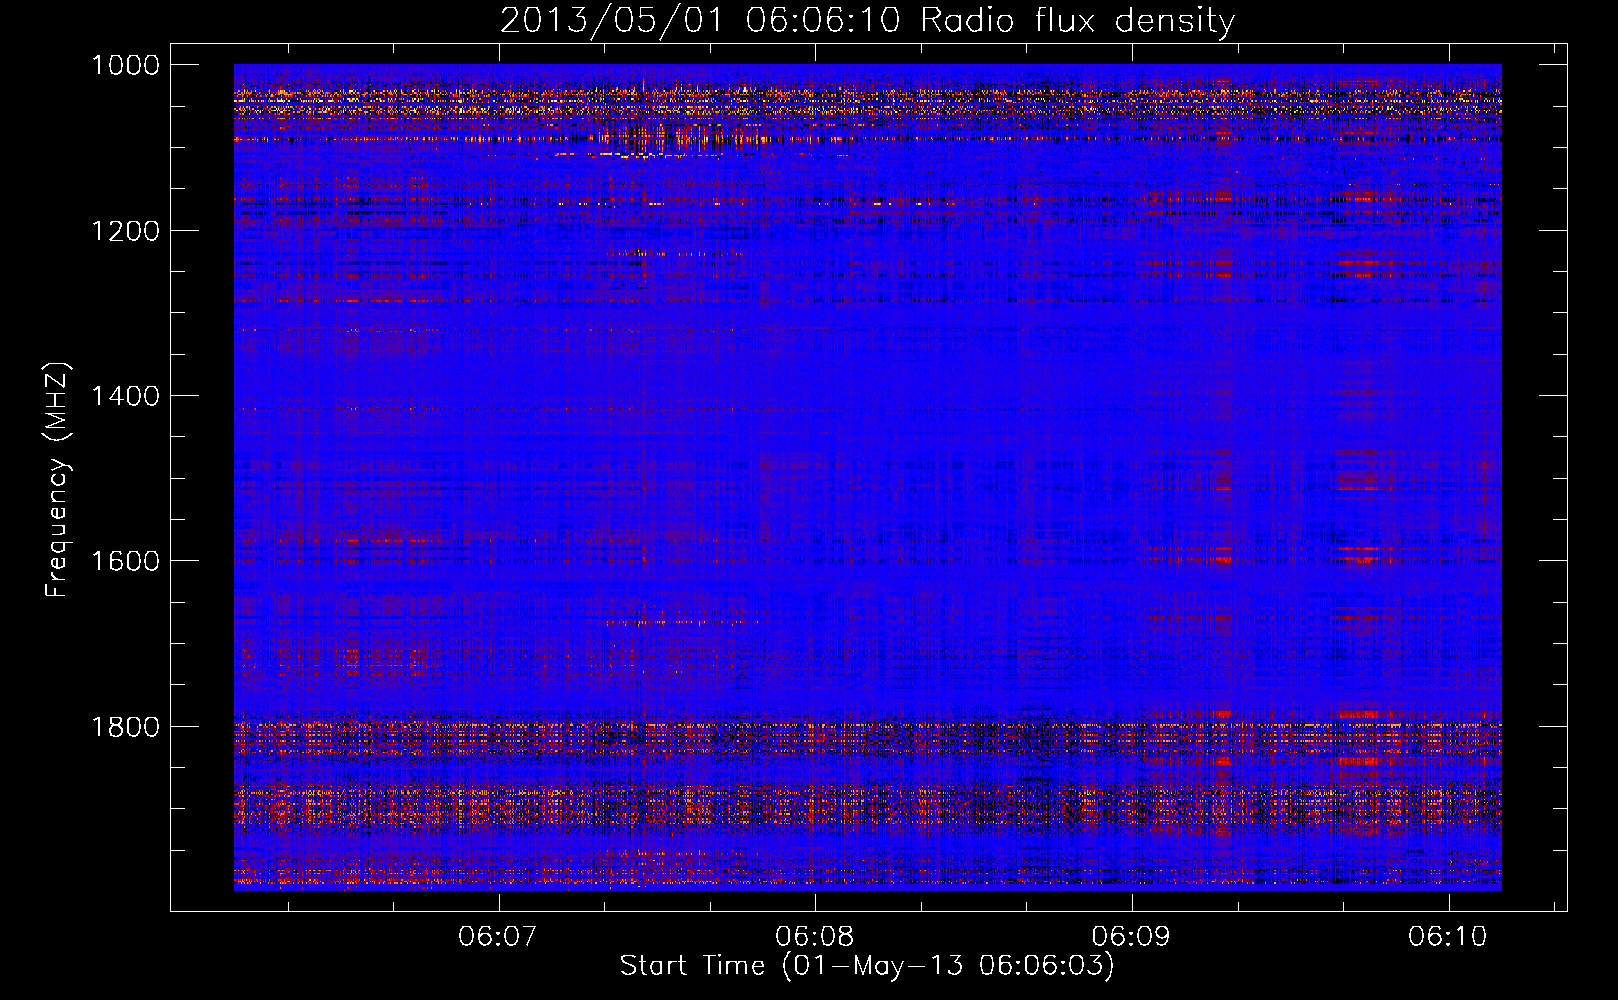This screenshot has height=1000, width=1618.
Task: Click the plot title '2013/05/01 06:06:10 Radio flux density'
Action: (x=867, y=21)
